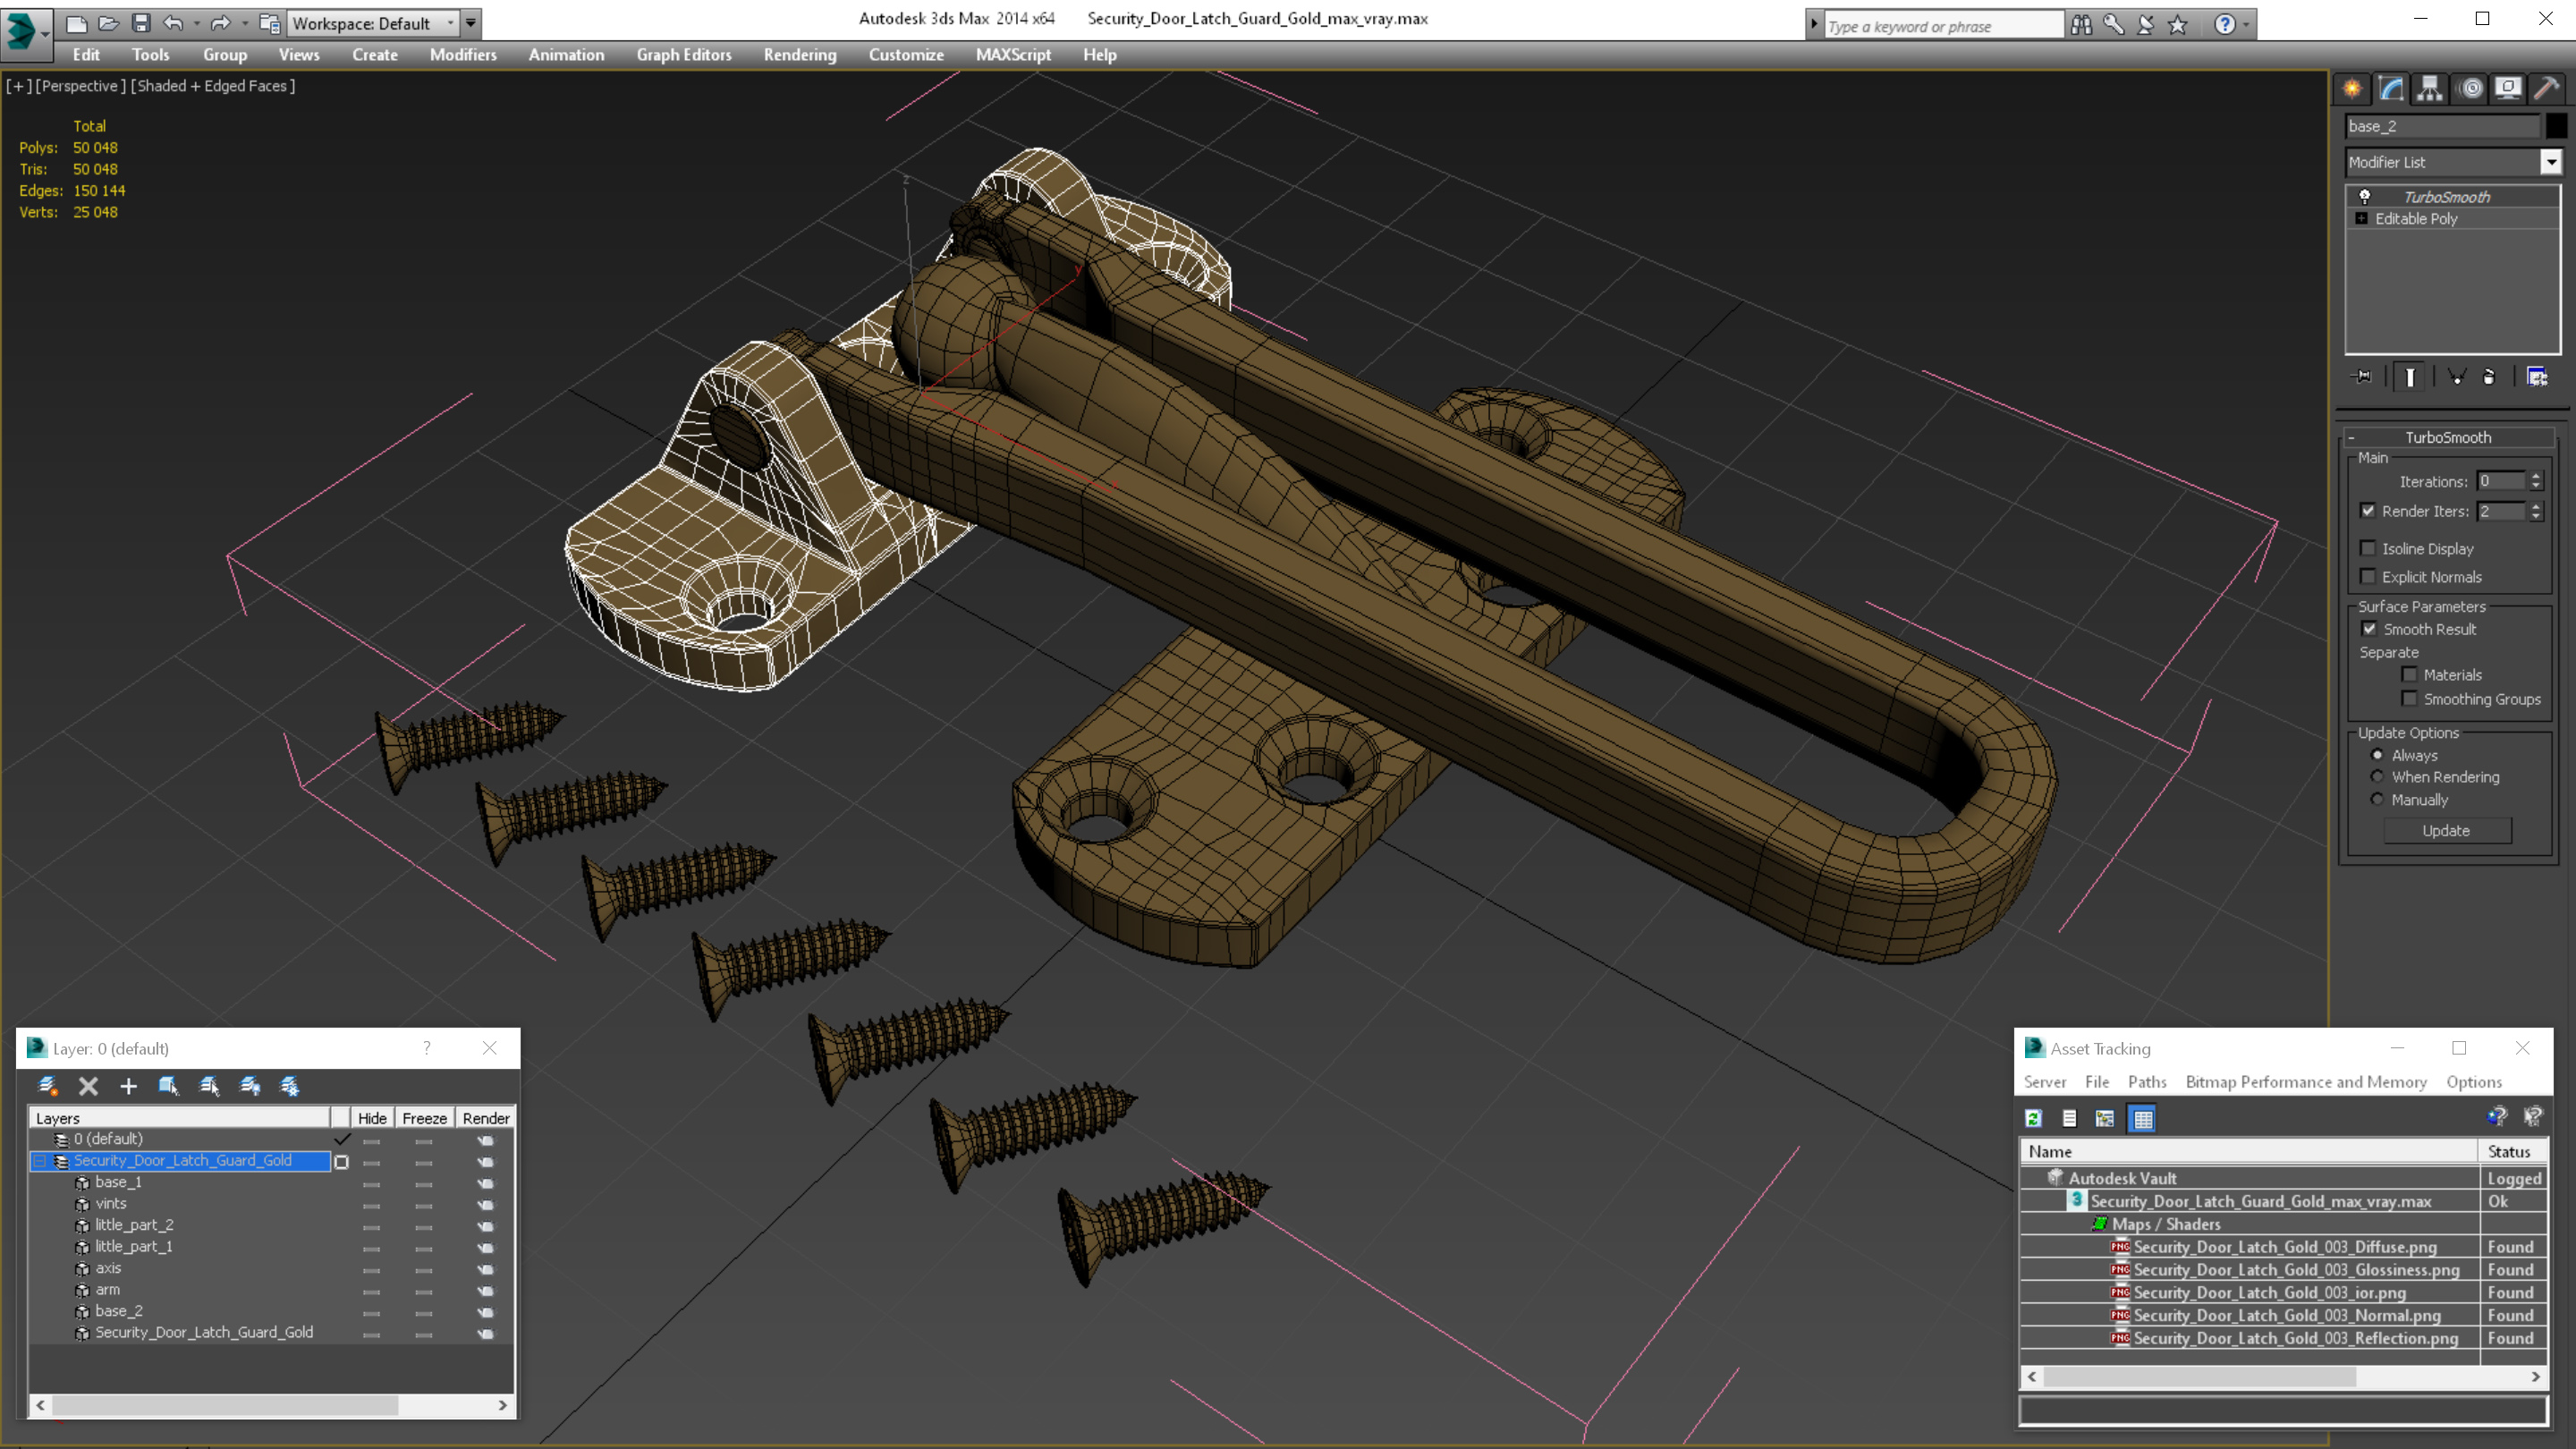Image resolution: width=2576 pixels, height=1449 pixels.
Task: Select the Always update option
Action: [x=2377, y=755]
